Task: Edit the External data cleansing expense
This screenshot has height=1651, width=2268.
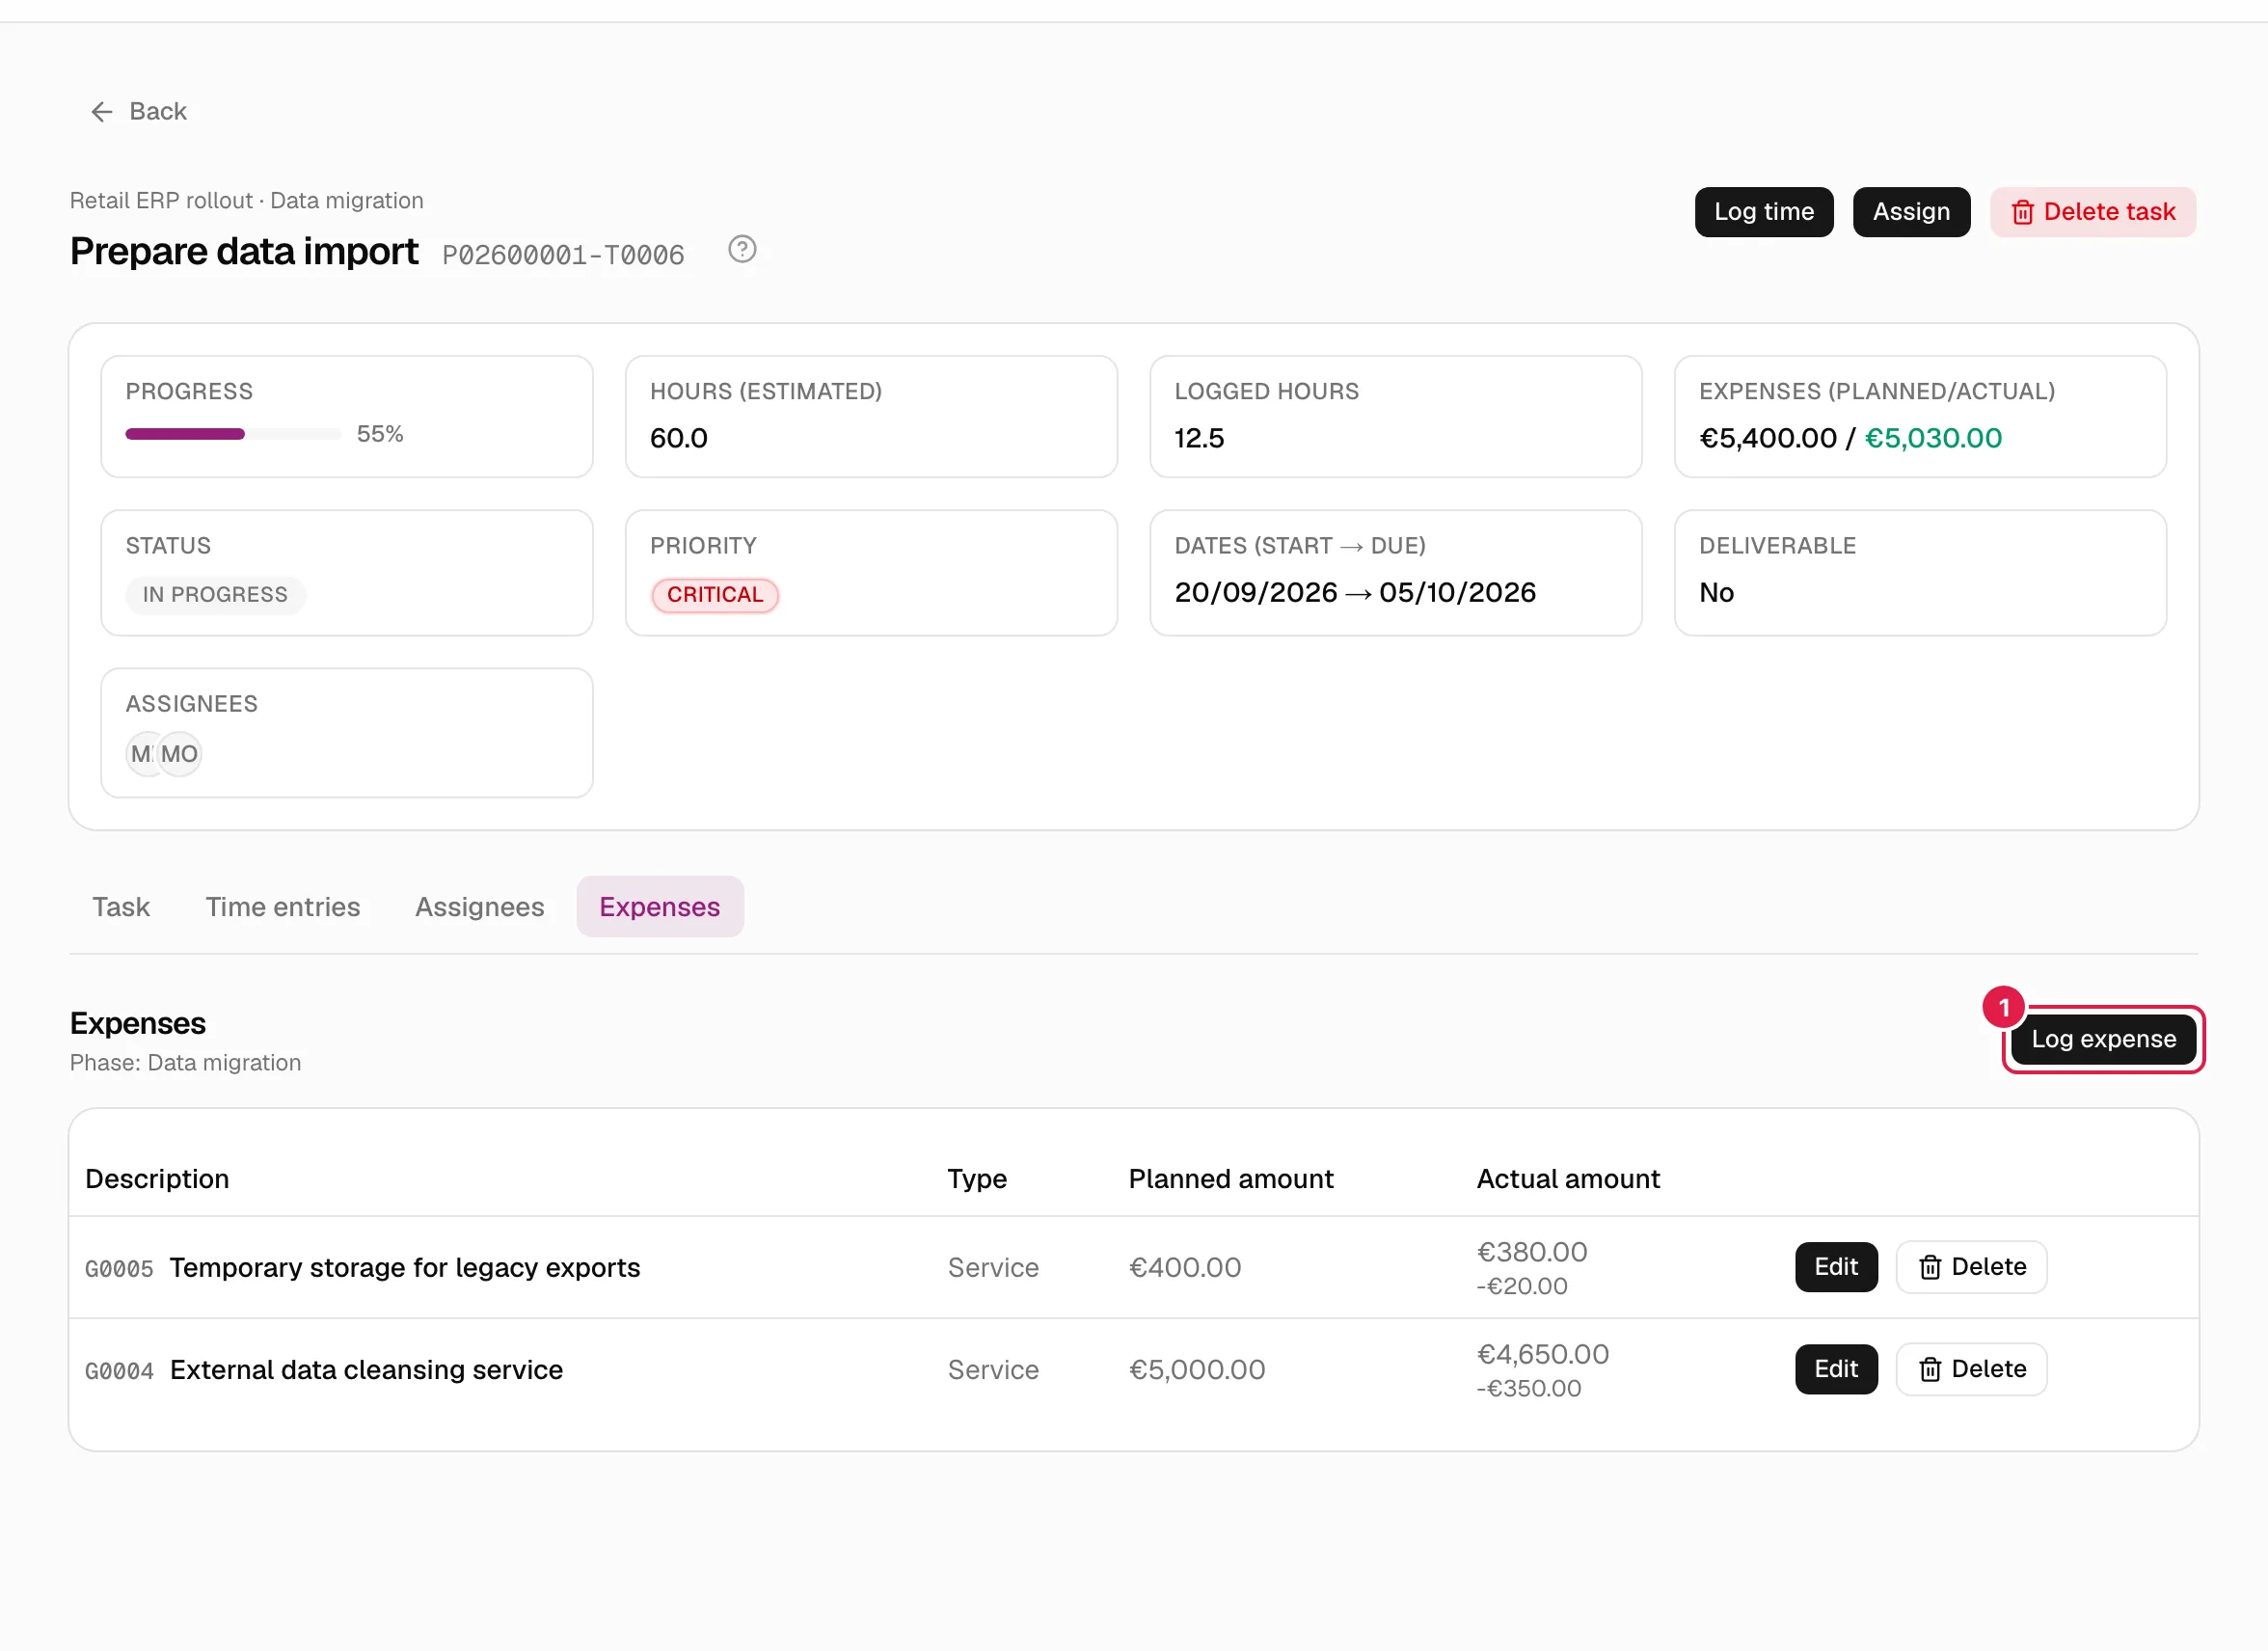Action: click(x=1836, y=1369)
